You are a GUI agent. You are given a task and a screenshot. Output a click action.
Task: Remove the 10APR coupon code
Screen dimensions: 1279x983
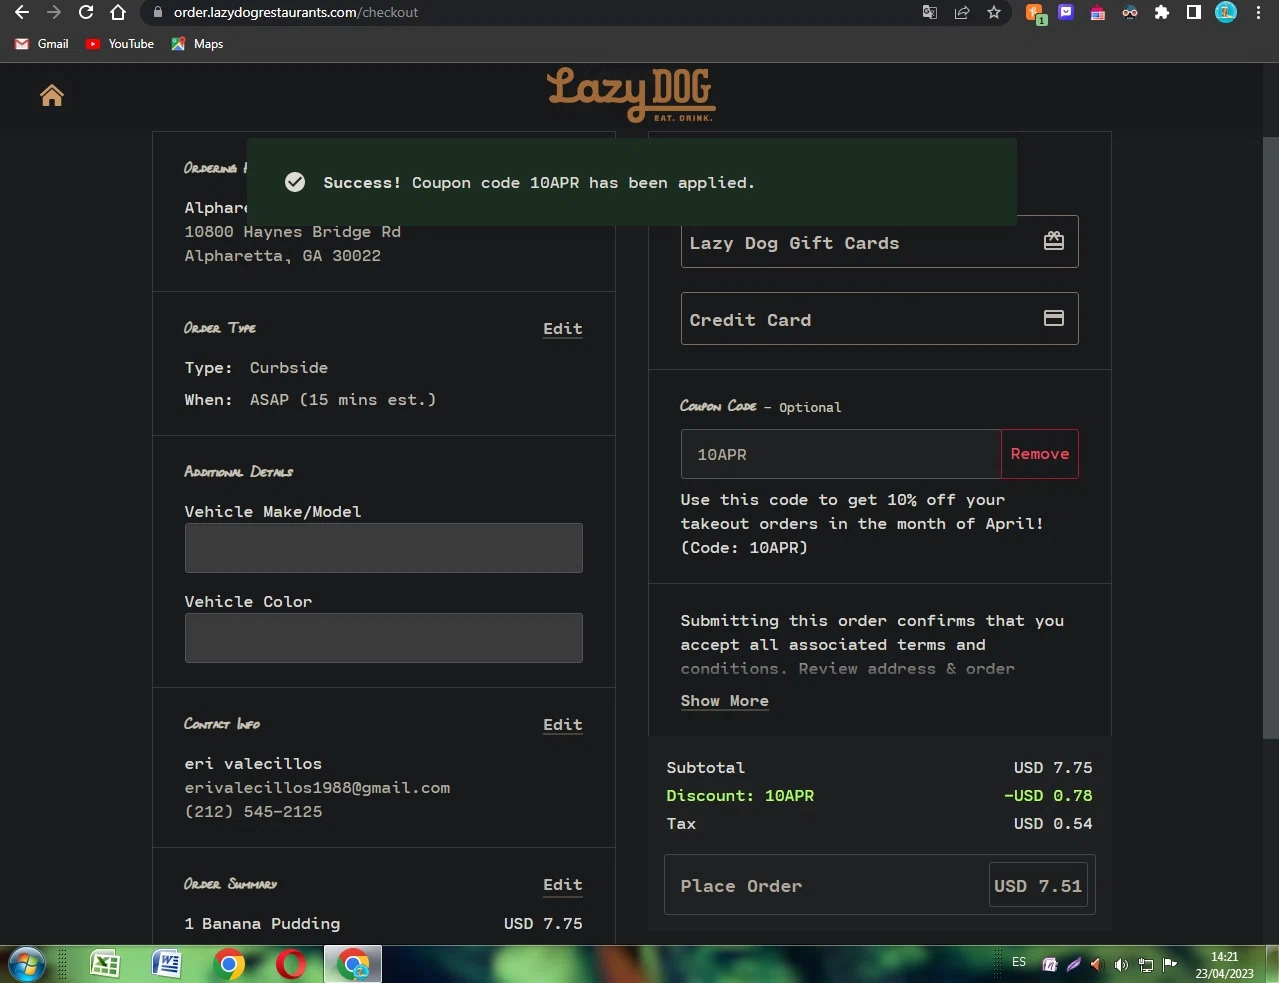click(1040, 454)
